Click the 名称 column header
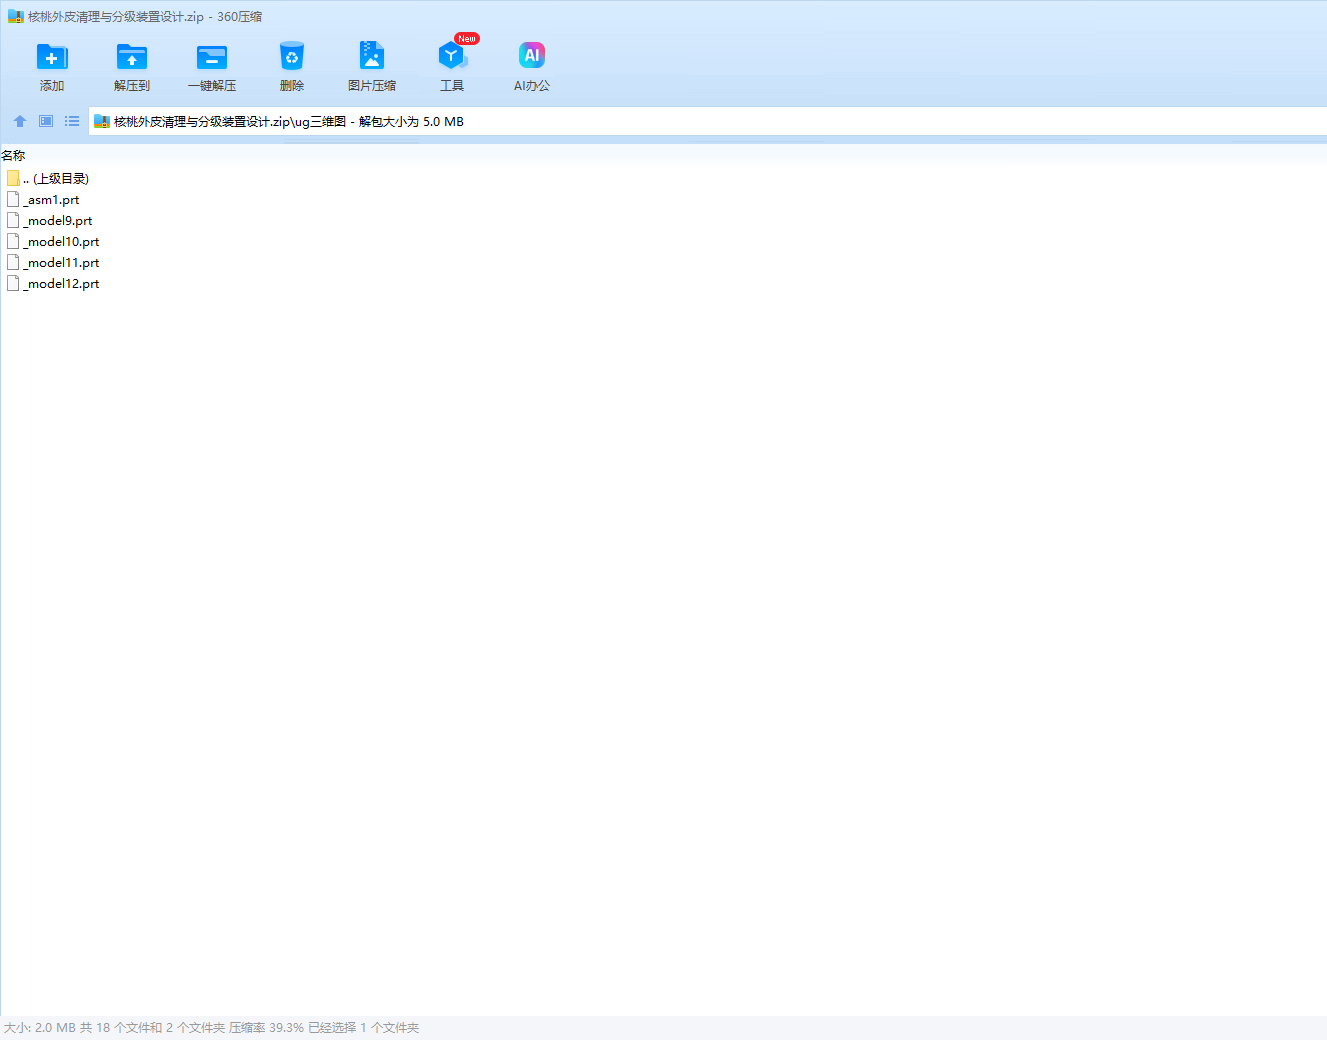Image resolution: width=1327 pixels, height=1040 pixels. tap(13, 155)
